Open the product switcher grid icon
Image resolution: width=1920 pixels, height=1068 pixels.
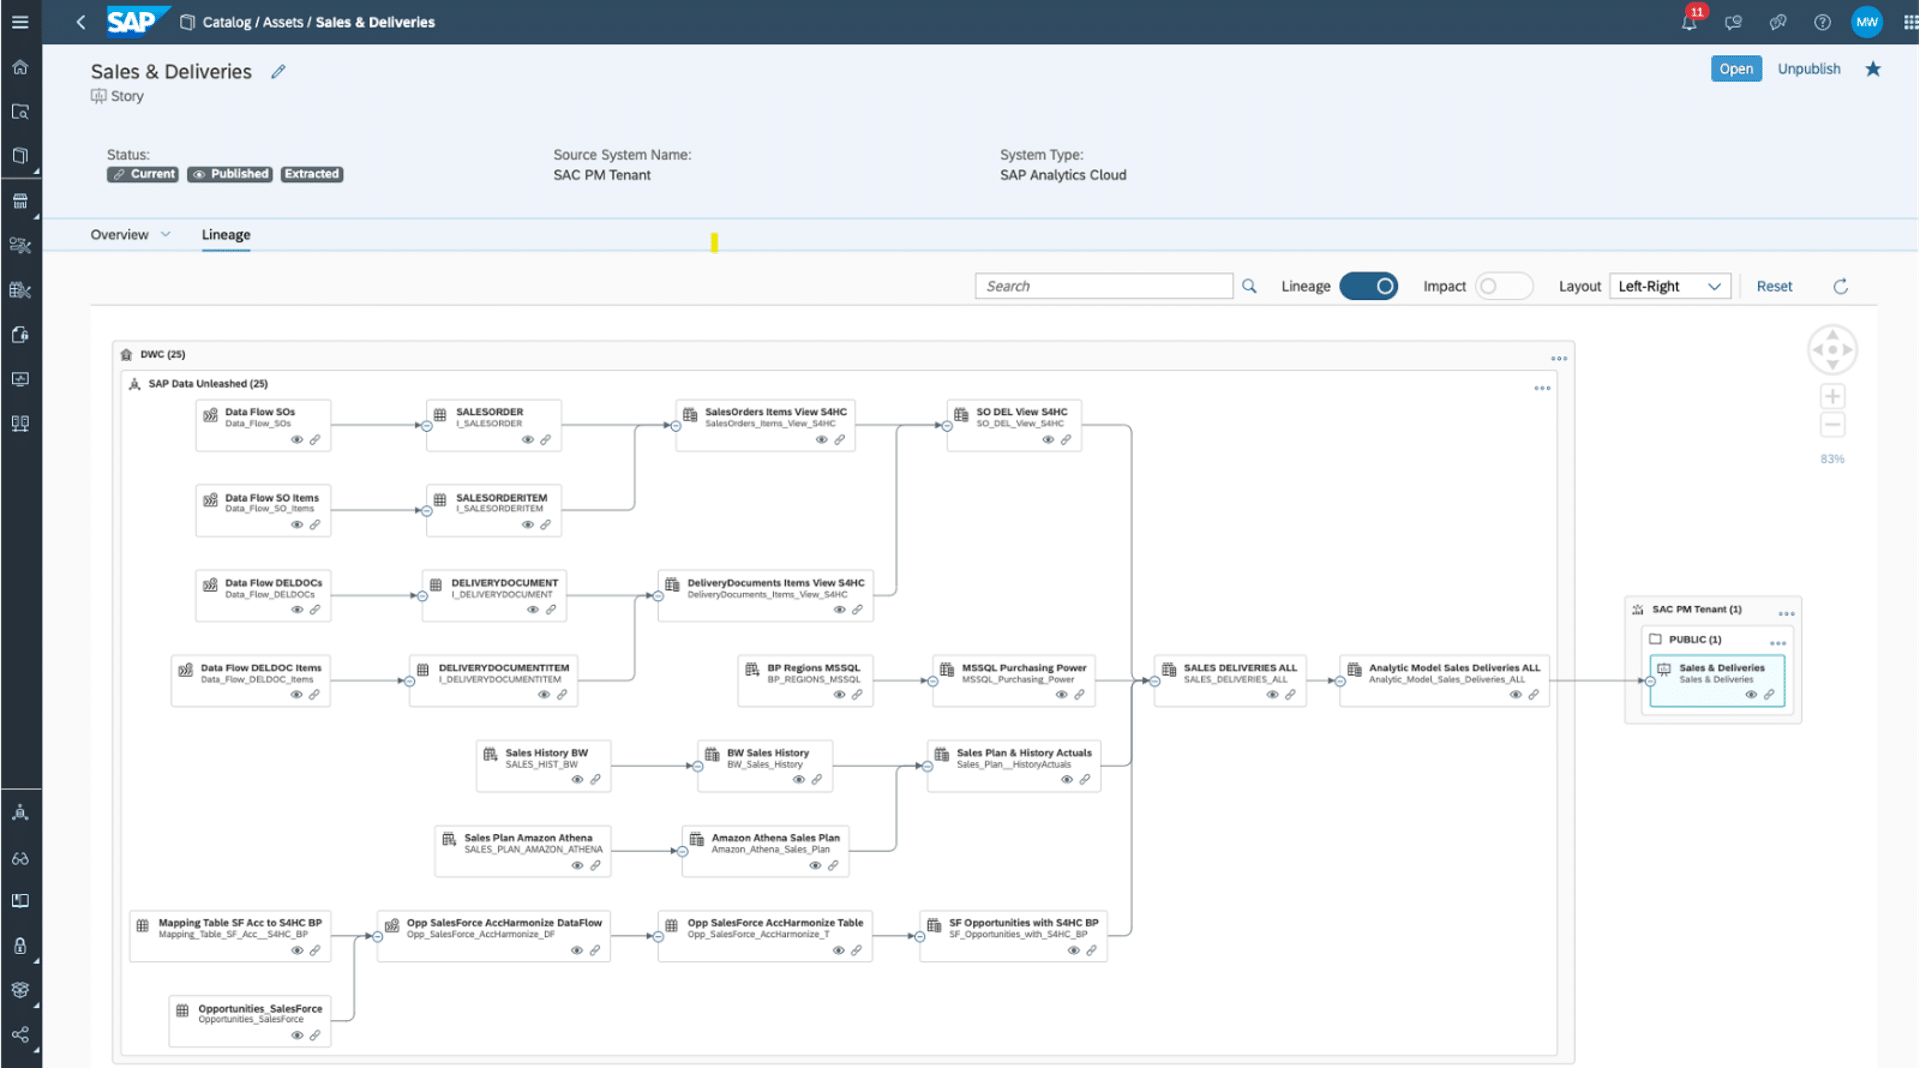(1909, 22)
